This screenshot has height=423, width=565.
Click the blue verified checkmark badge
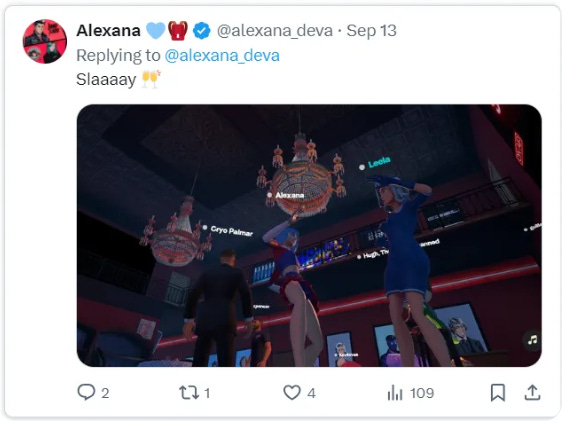[x=201, y=31]
